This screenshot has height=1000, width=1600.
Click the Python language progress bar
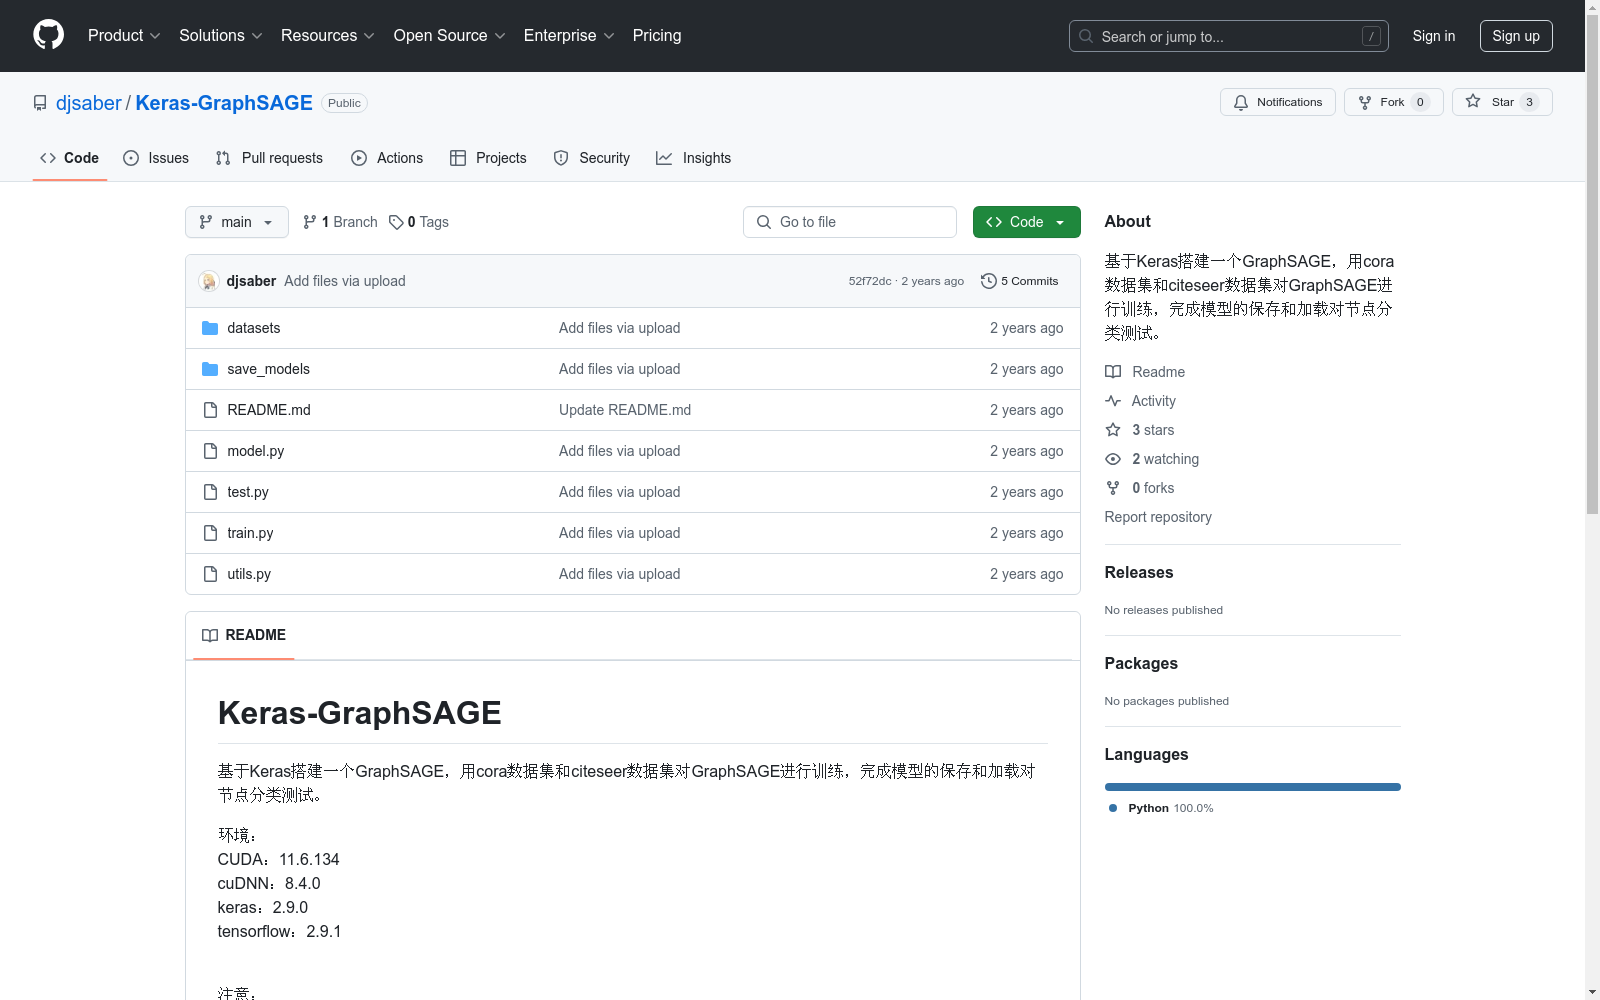(1253, 787)
